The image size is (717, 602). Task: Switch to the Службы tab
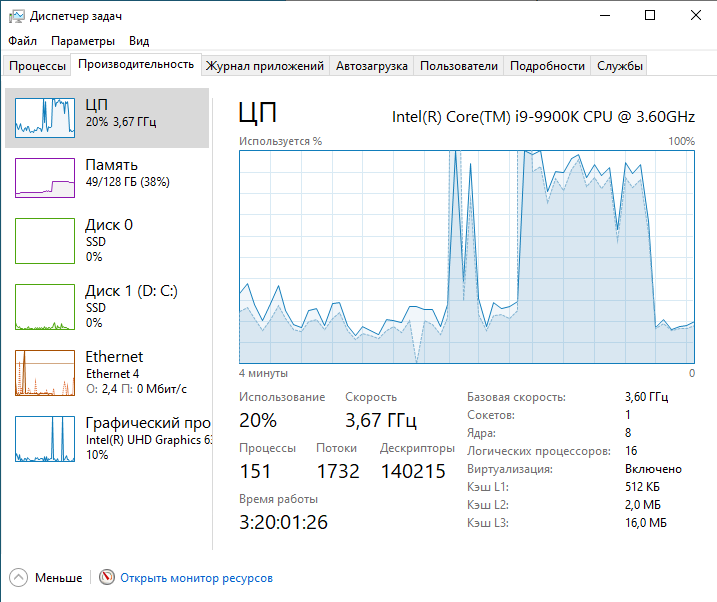point(620,66)
